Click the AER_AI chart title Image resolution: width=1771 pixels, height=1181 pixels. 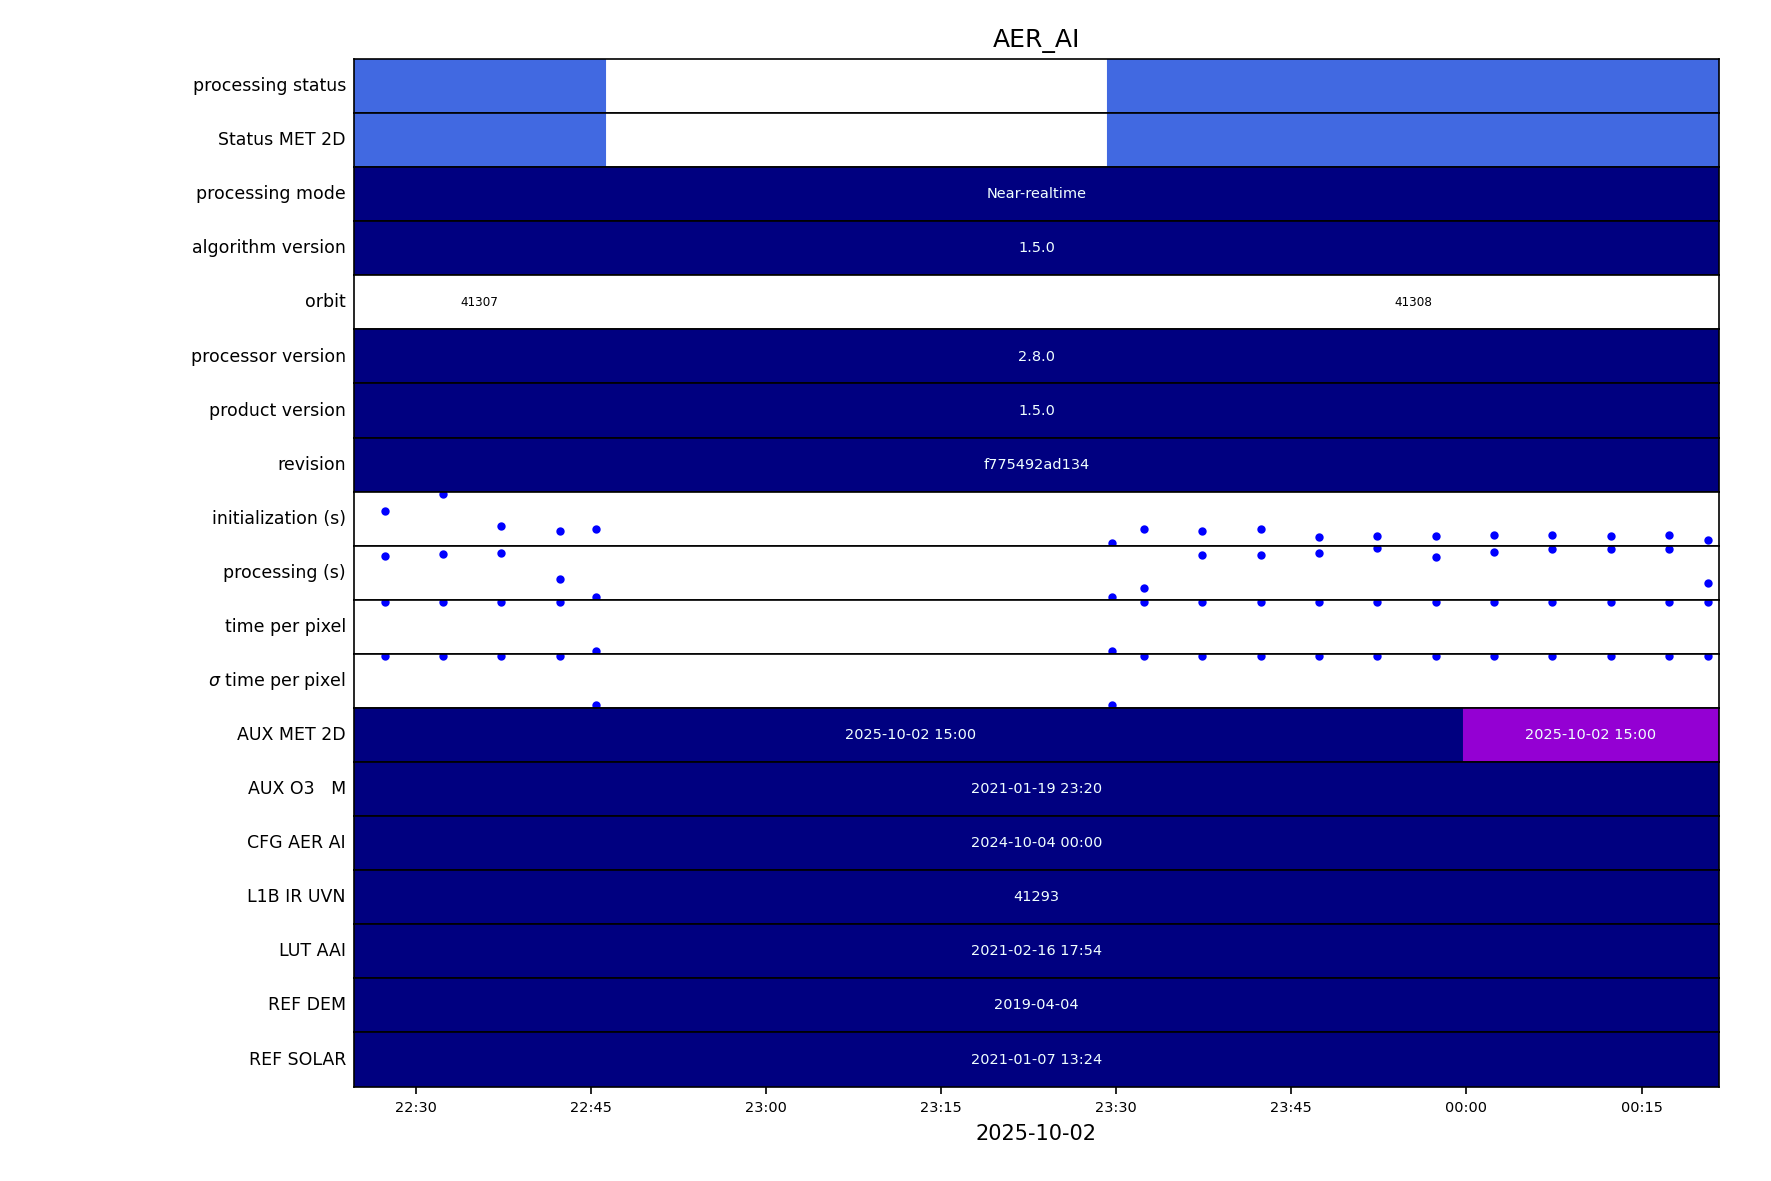point(1035,39)
